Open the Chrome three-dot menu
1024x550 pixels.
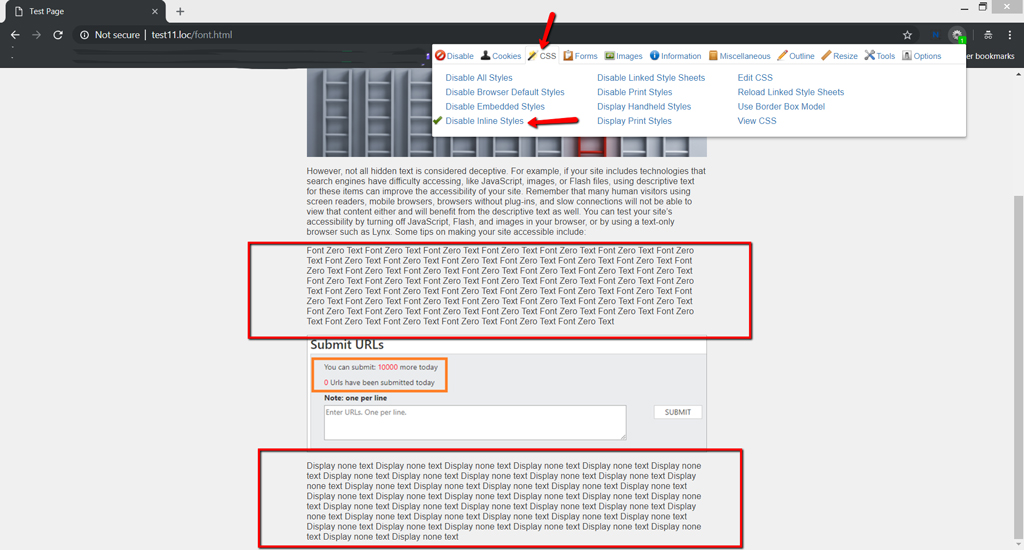1010,35
